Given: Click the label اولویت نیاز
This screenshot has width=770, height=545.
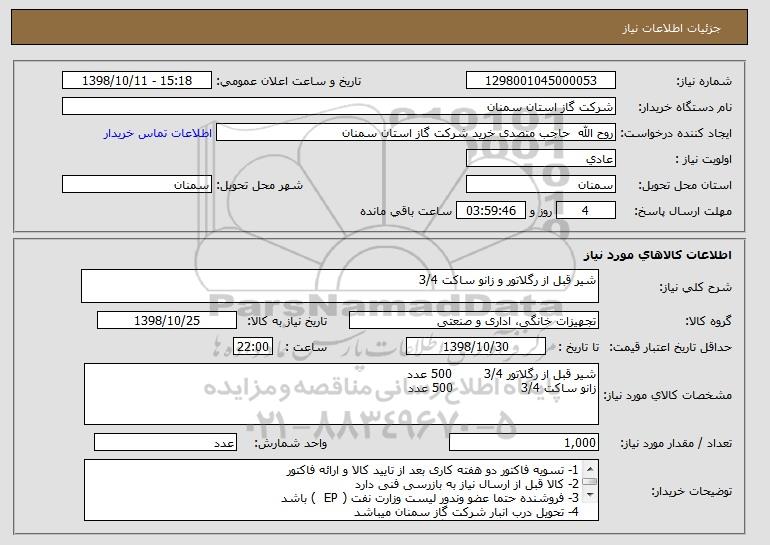Looking at the screenshot, I should (x=703, y=159).
